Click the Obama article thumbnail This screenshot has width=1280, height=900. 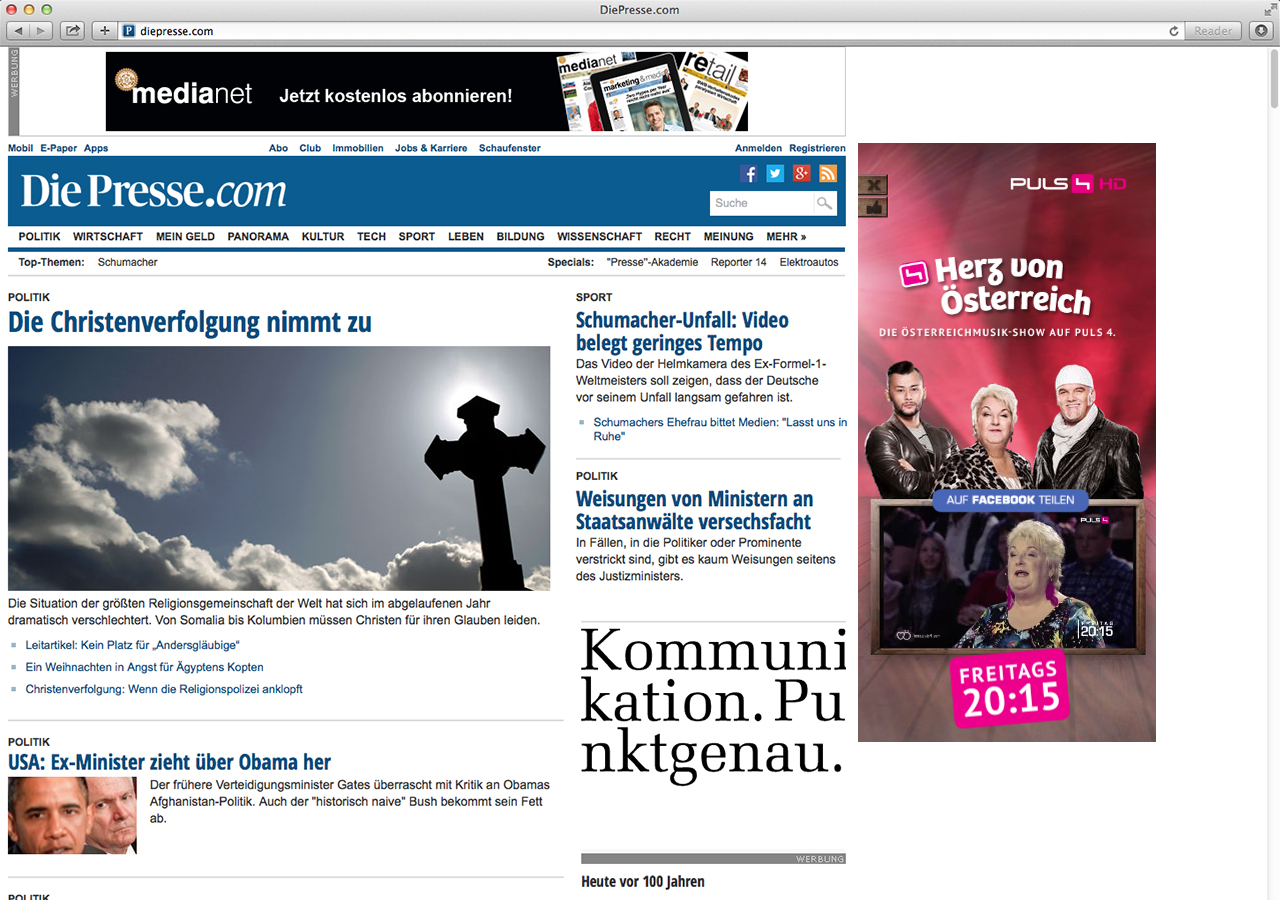point(72,815)
